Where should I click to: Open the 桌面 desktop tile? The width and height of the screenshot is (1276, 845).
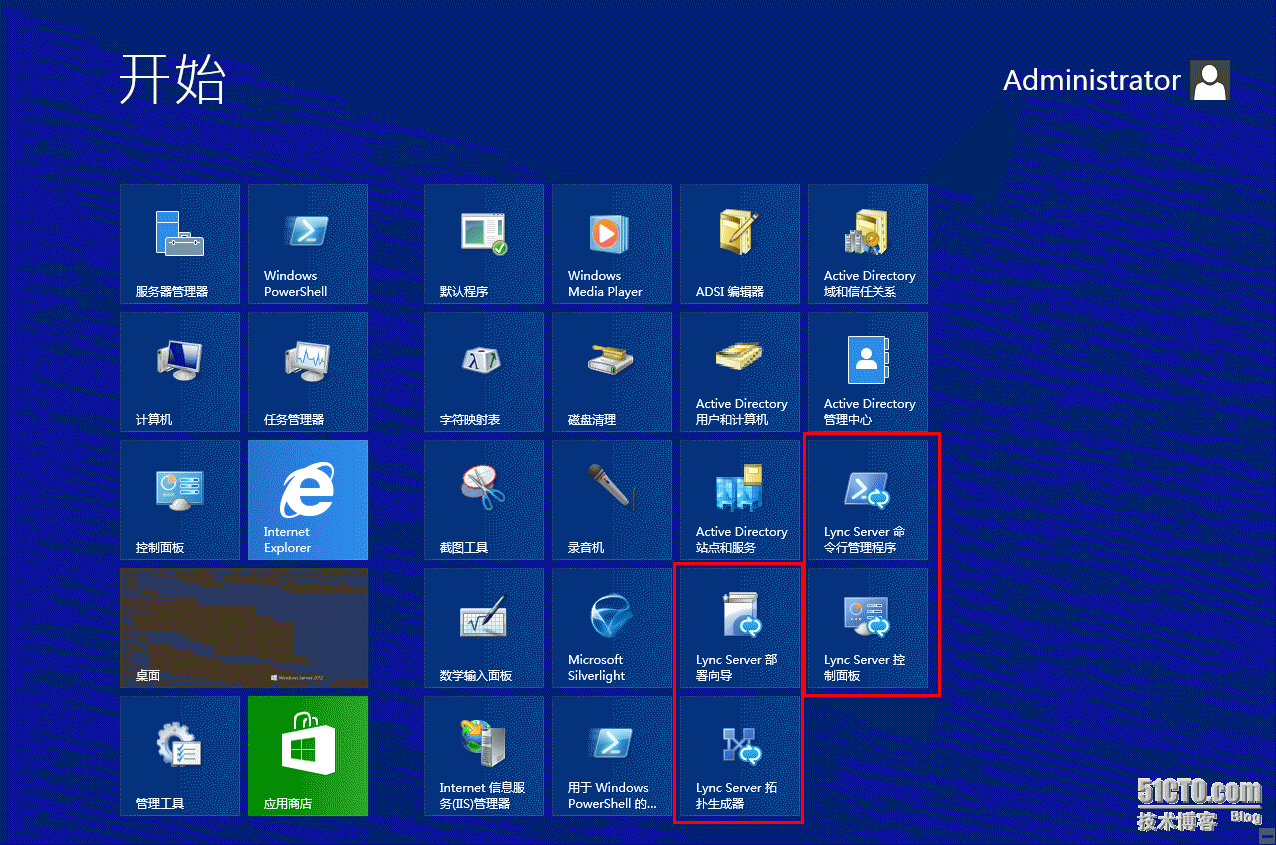244,628
